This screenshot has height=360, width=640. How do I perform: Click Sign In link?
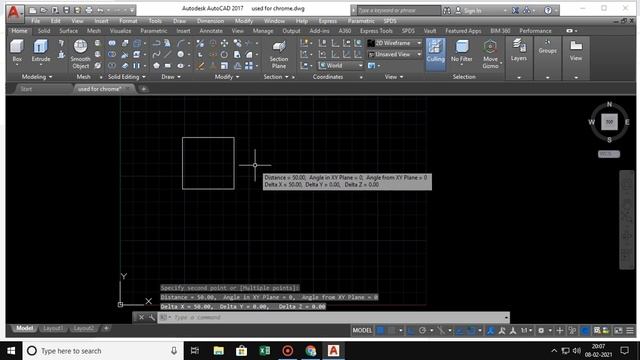click(x=472, y=11)
